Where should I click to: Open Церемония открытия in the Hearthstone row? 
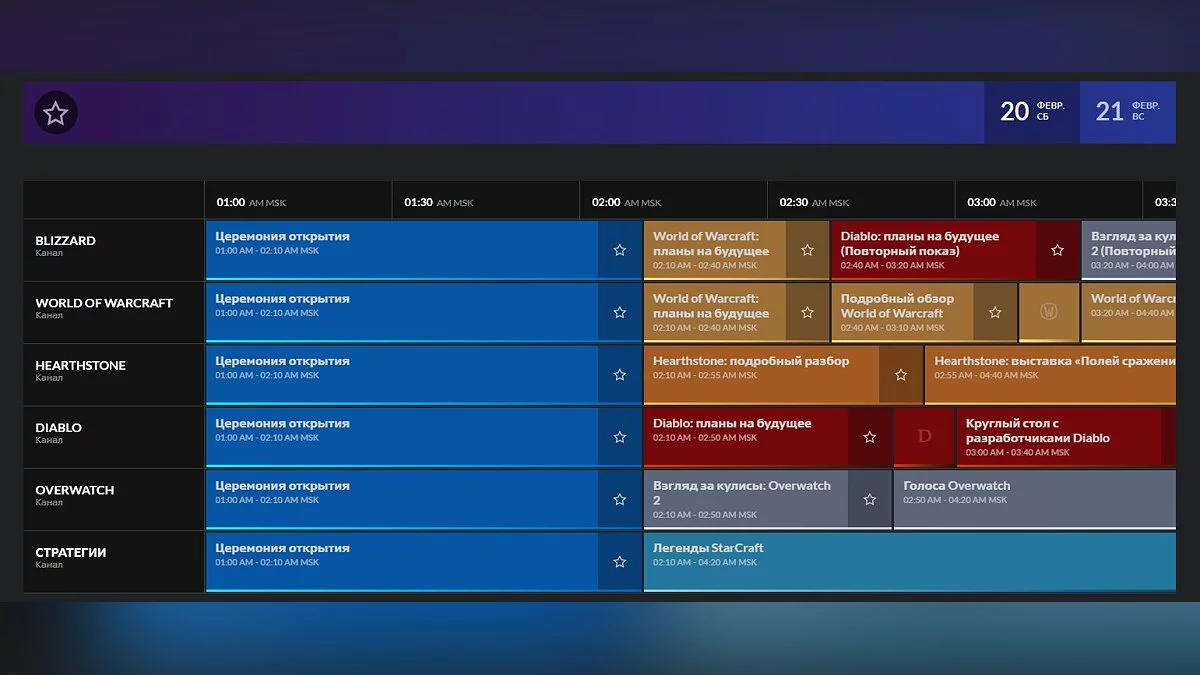402,375
